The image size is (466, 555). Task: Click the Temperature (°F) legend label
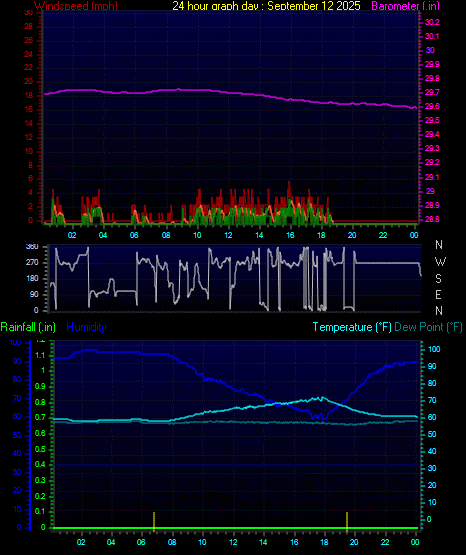pos(352,327)
